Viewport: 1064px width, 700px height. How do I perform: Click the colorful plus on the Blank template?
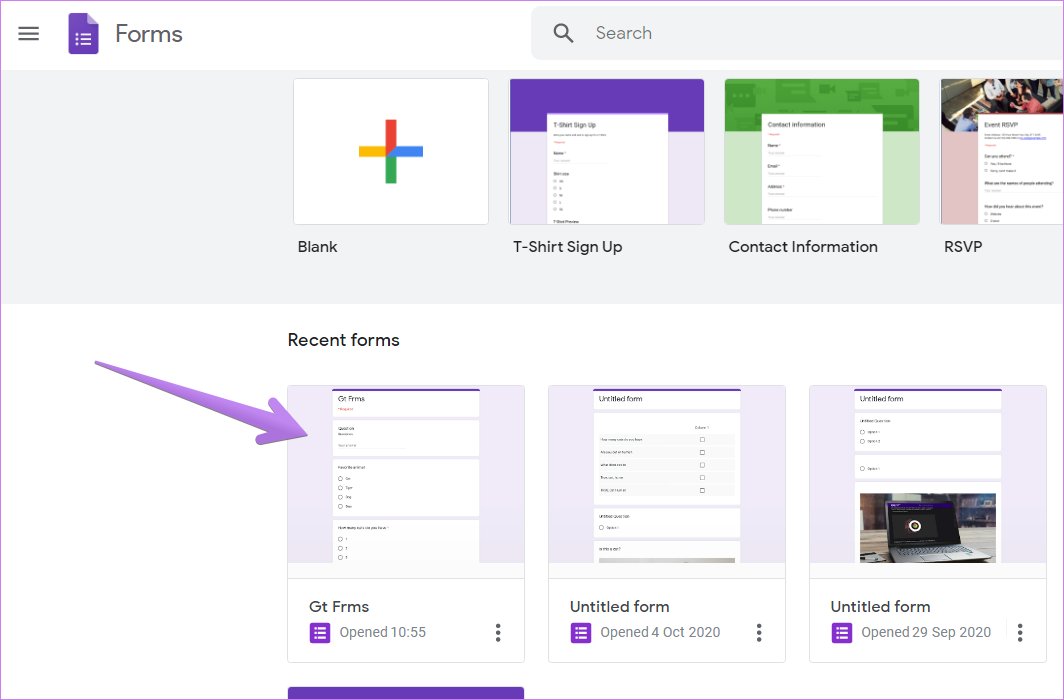coord(390,151)
